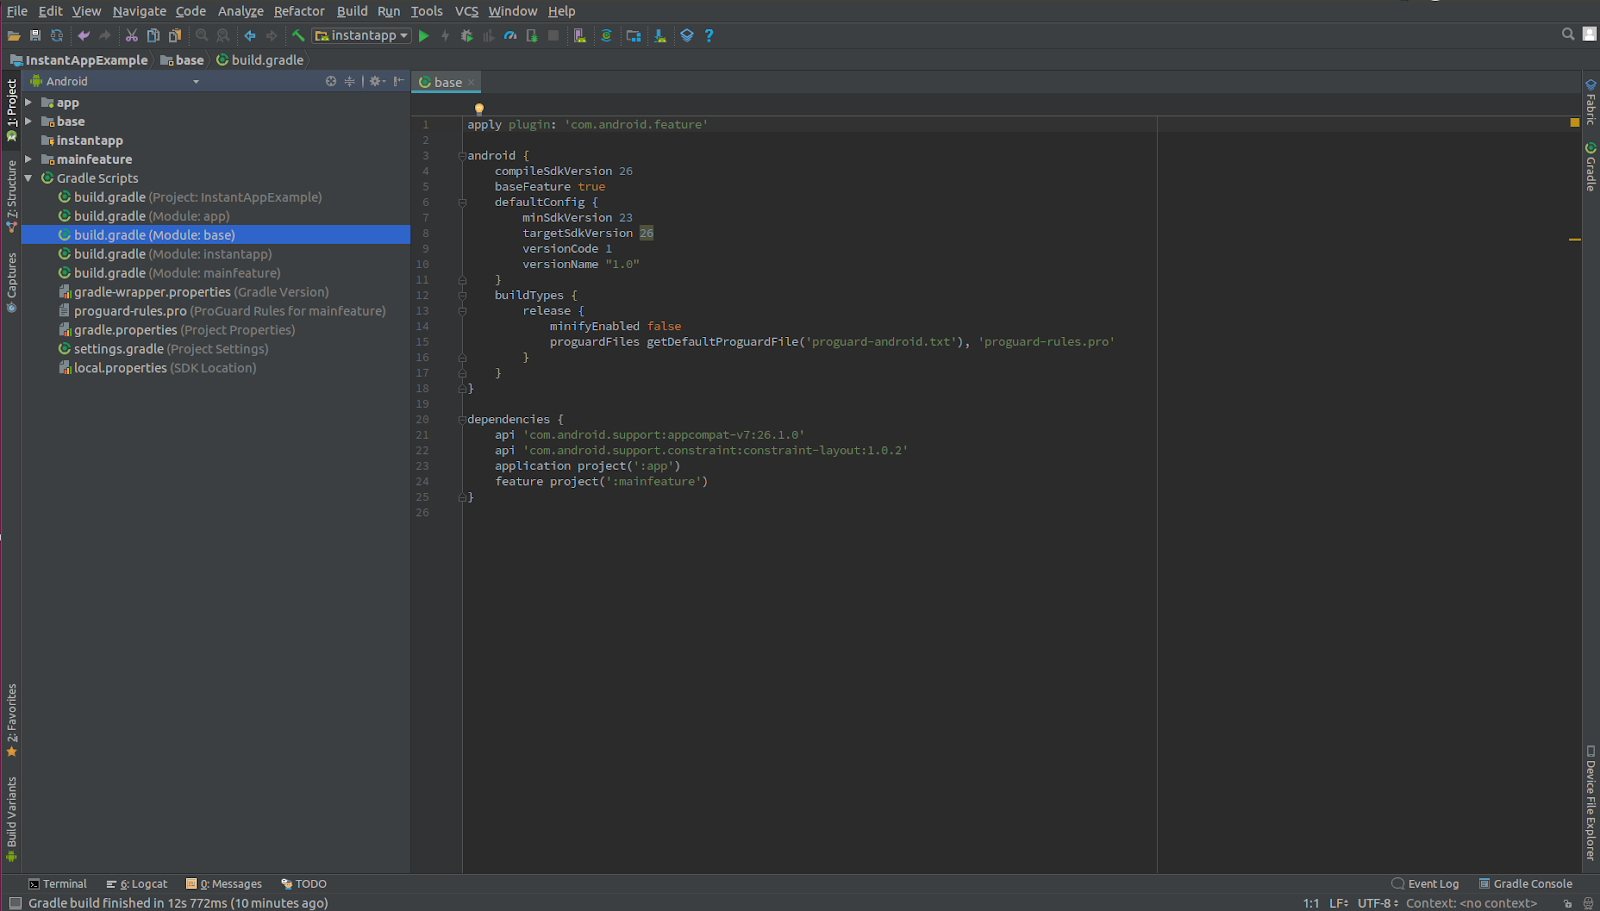Click the blue Help question mark icon
1600x911 pixels.
coord(709,36)
